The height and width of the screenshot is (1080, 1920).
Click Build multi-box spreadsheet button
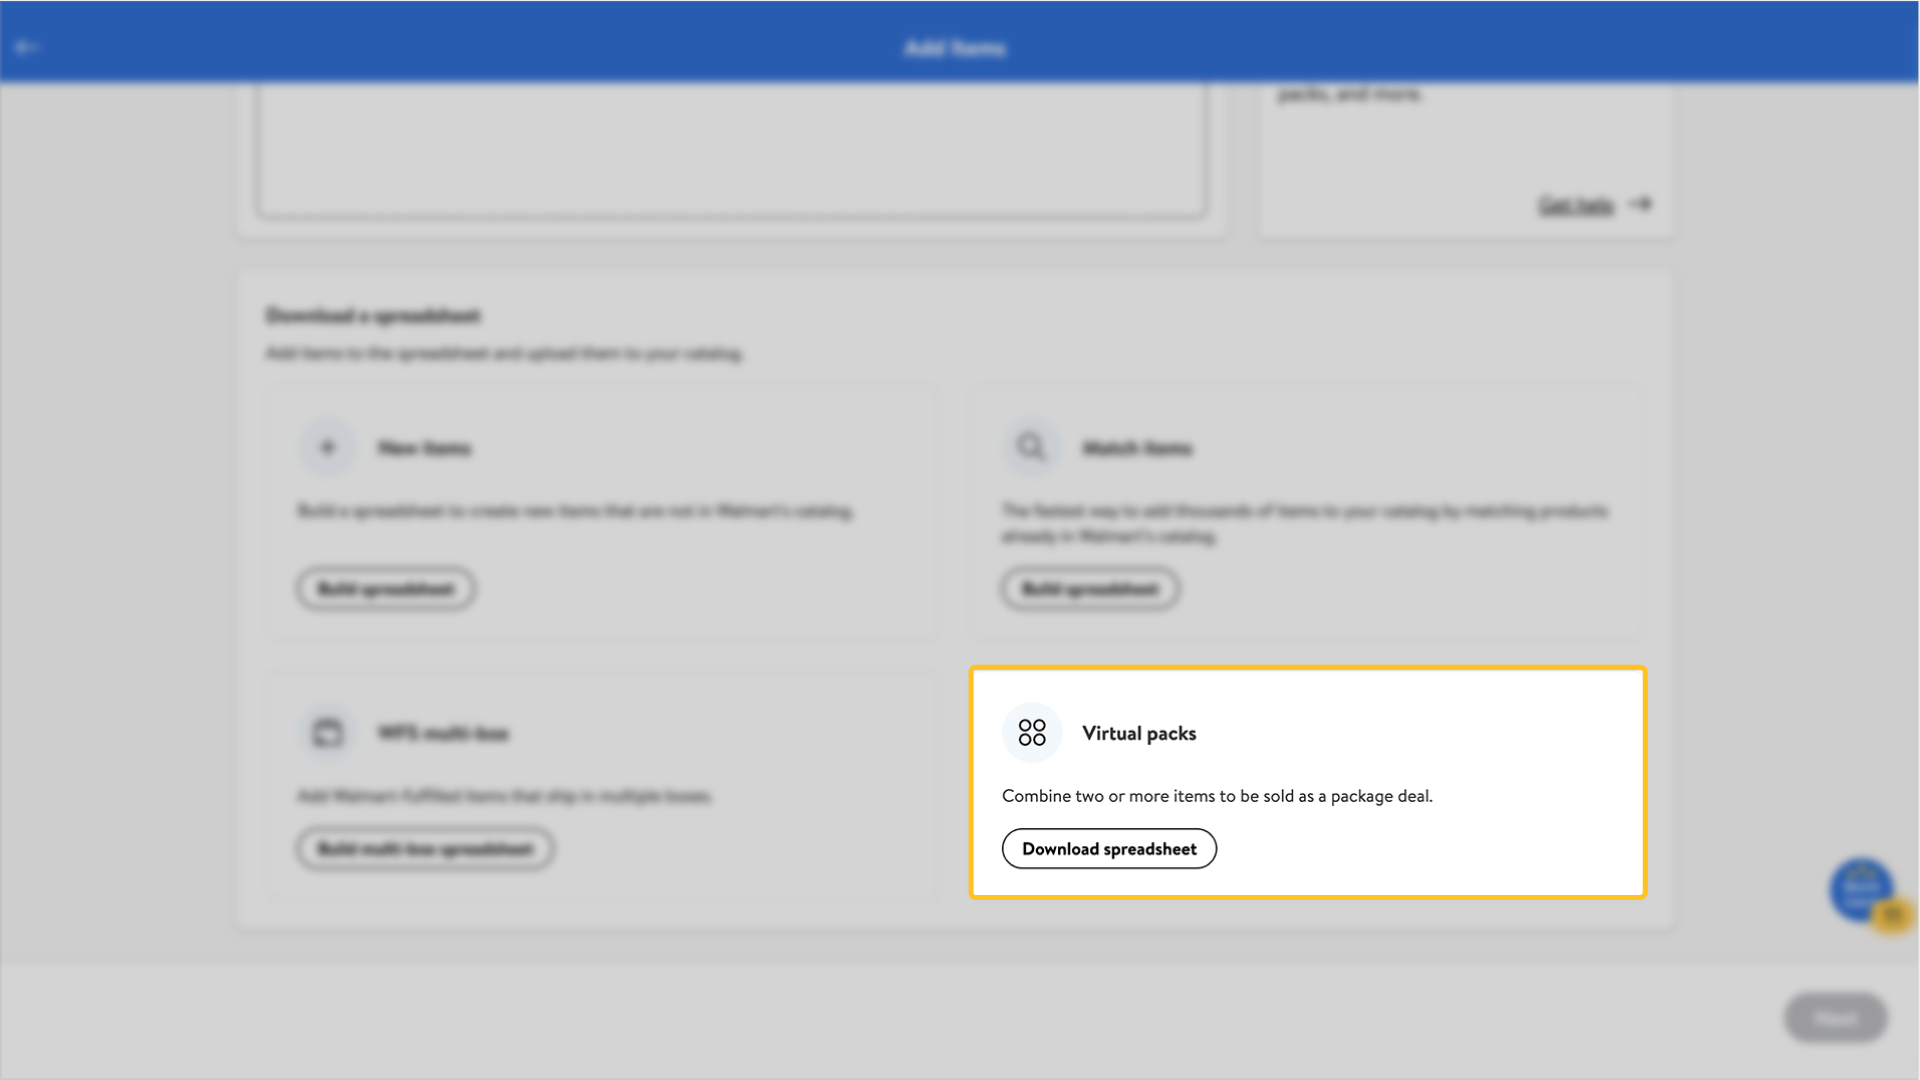tap(425, 849)
